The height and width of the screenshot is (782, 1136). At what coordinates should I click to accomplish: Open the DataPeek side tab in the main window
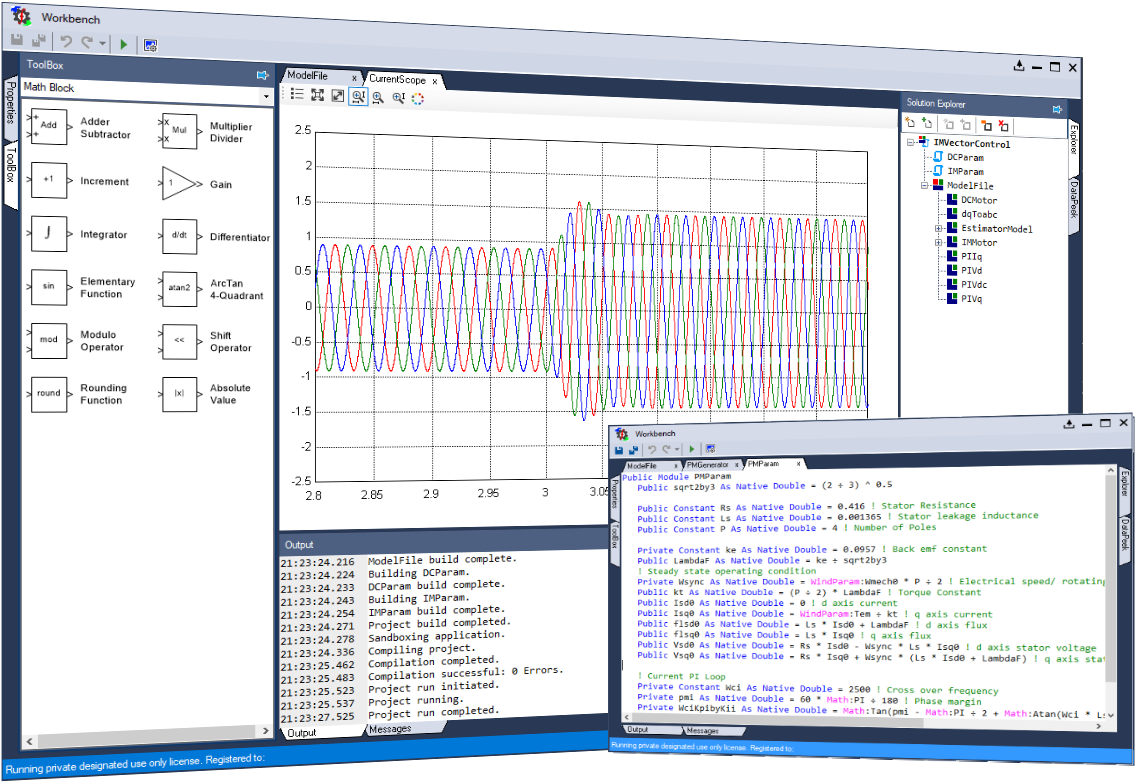point(1074,201)
